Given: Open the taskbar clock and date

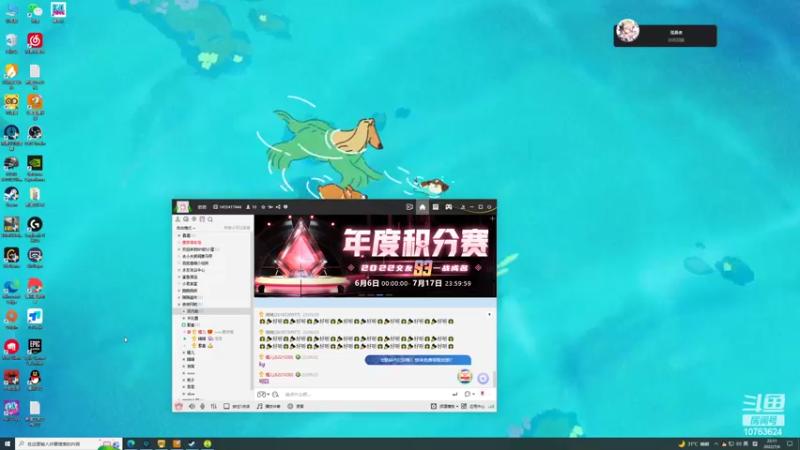Looking at the screenshot, I should click(772, 444).
